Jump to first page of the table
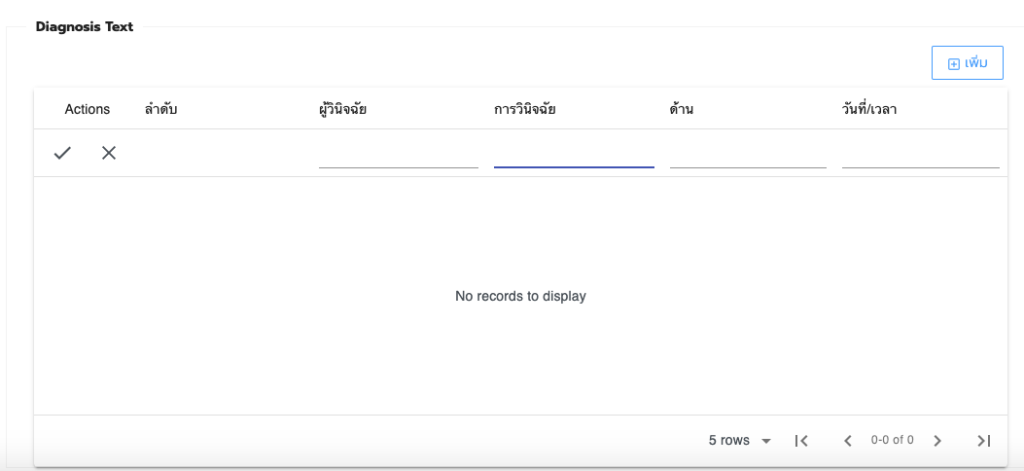 [x=801, y=440]
